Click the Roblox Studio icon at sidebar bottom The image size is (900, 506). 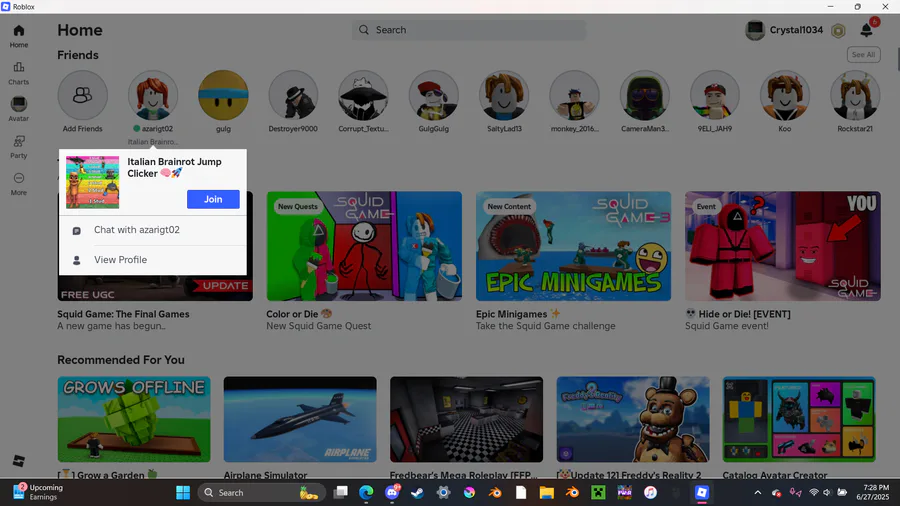(x=18, y=461)
